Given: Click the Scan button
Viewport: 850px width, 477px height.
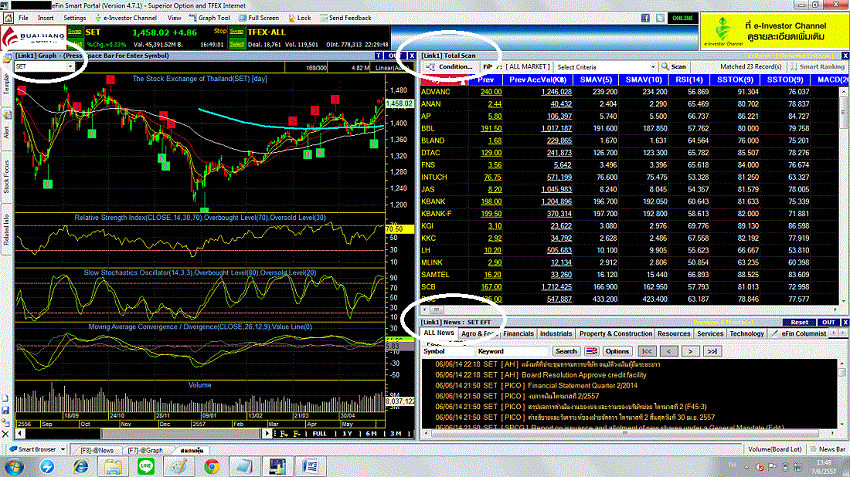Looking at the screenshot, I should pyautogui.click(x=674, y=67).
